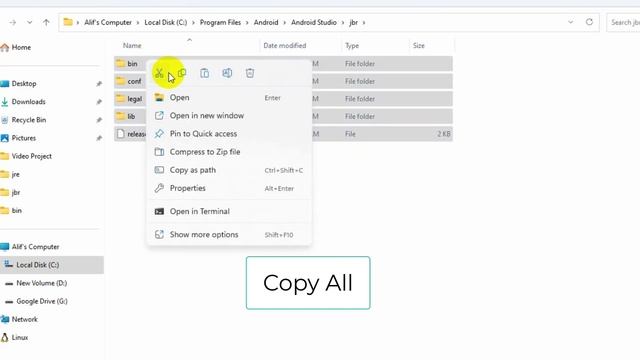This screenshot has height=360, width=640.
Task: Sort by Size column header
Action: pyautogui.click(x=419, y=46)
